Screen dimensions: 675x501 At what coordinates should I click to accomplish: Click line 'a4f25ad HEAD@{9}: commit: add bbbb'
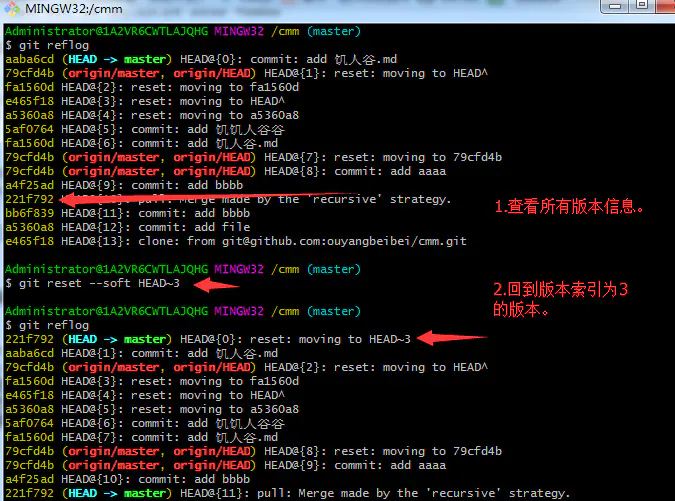click(x=124, y=185)
